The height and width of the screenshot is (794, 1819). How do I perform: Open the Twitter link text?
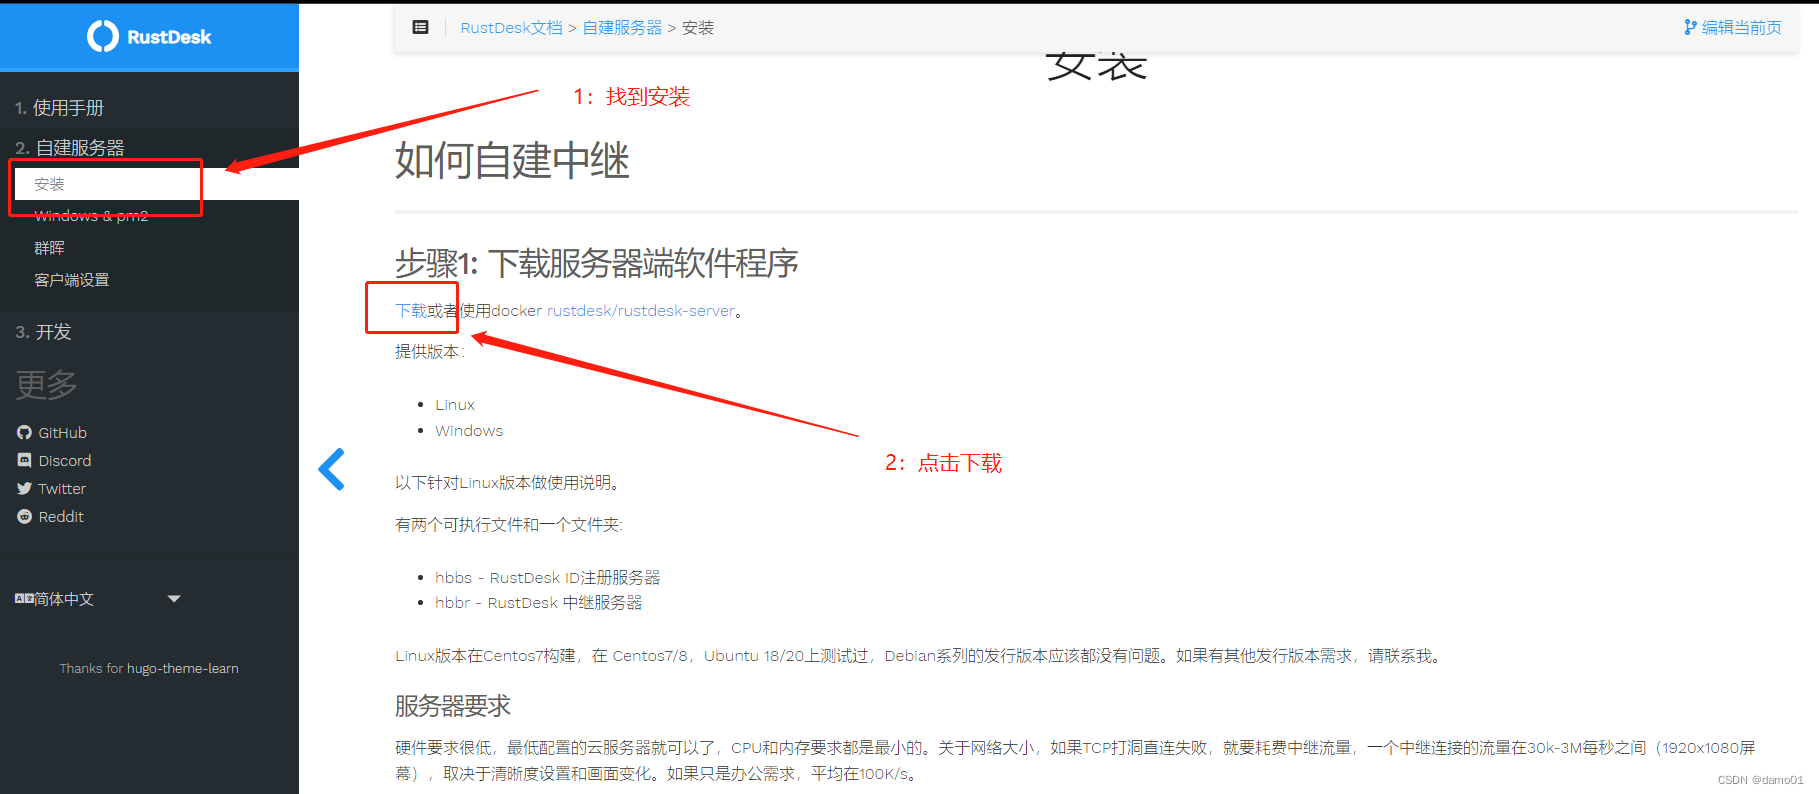(x=62, y=488)
